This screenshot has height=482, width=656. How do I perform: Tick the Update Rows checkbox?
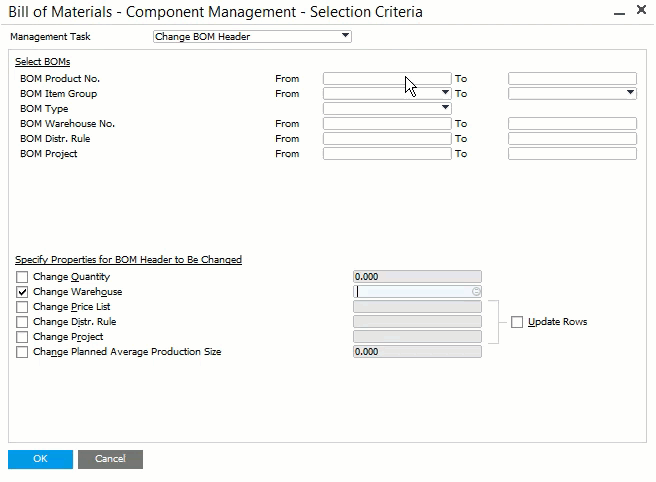click(517, 322)
